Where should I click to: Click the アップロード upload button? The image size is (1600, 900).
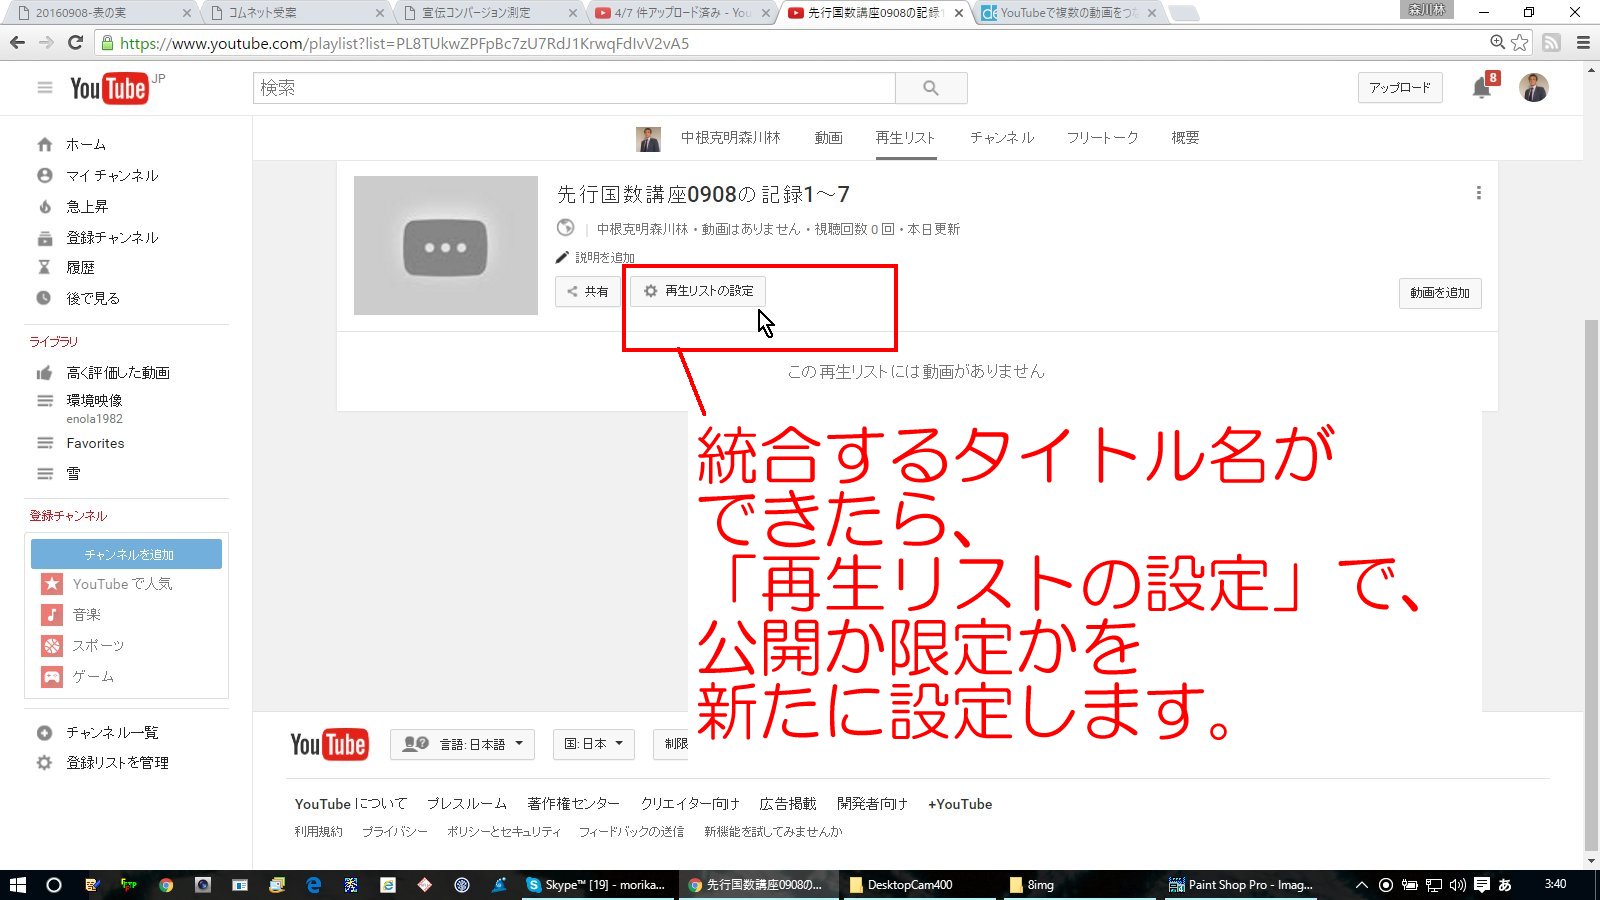1400,88
